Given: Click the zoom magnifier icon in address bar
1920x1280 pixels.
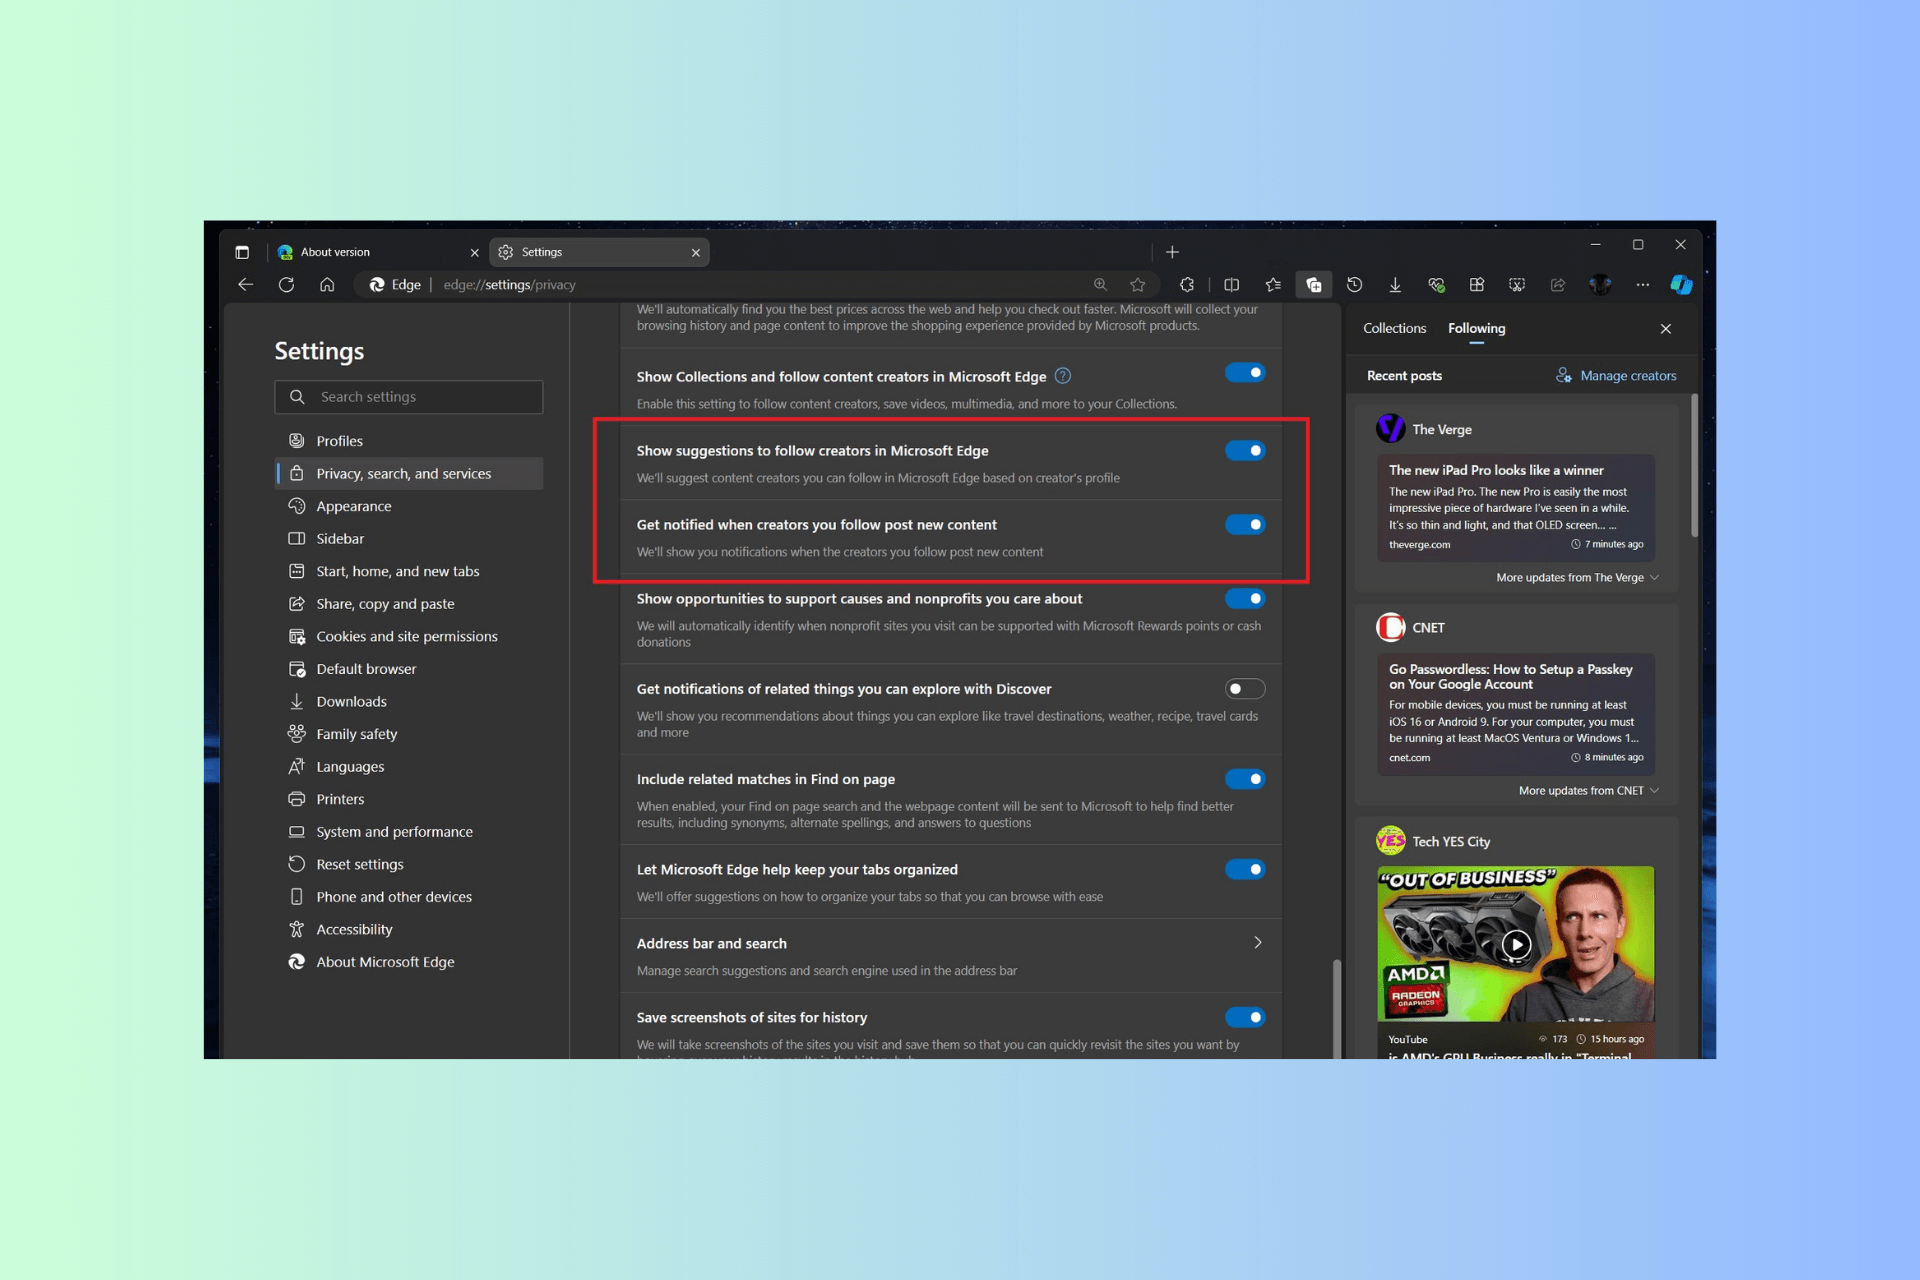Looking at the screenshot, I should [x=1100, y=285].
